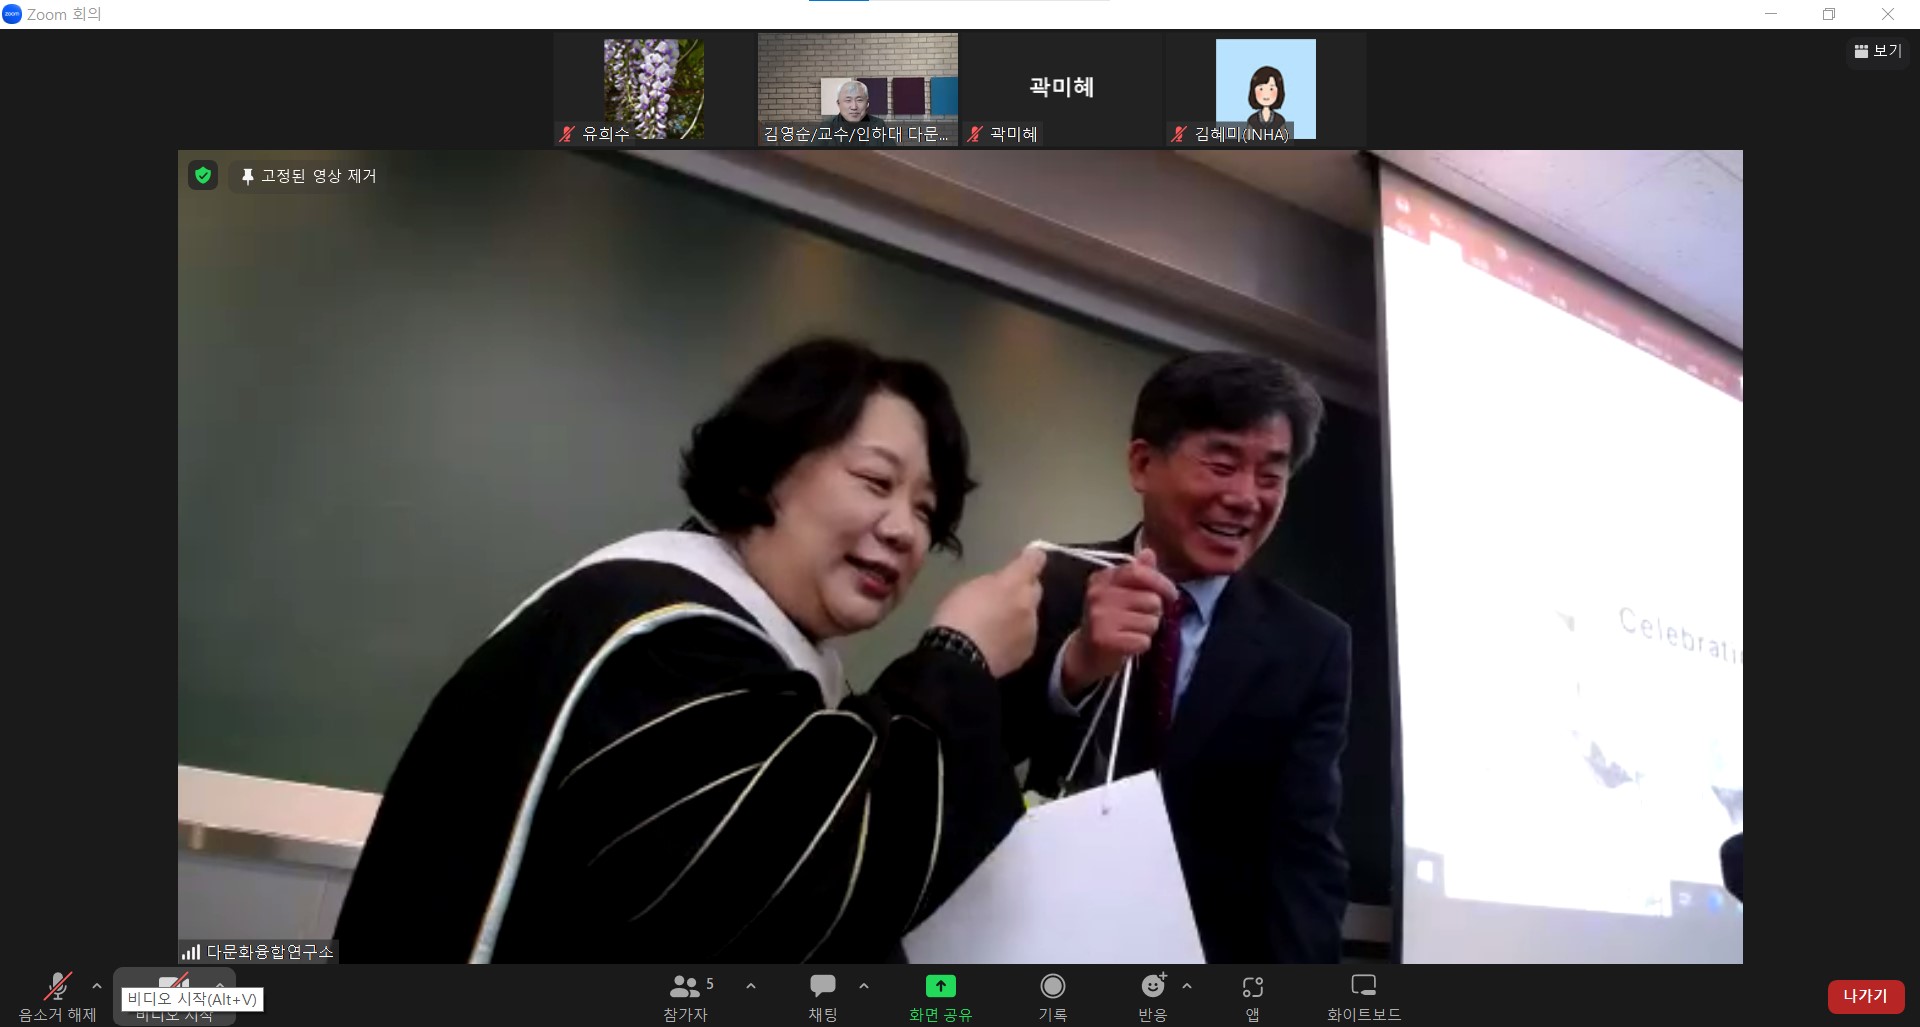Open the 참가자 participants panel
1920x1027 pixels.
[x=685, y=996]
